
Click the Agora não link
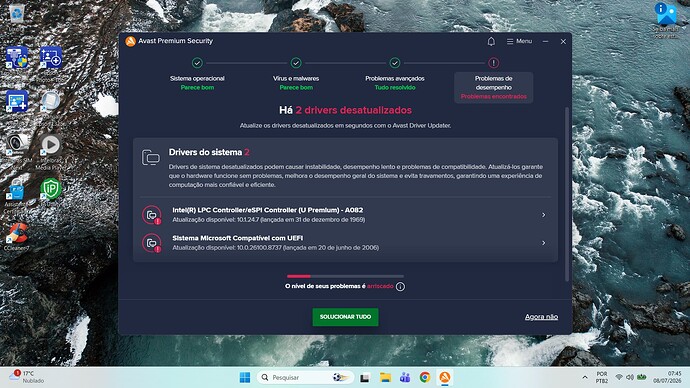[541, 317]
